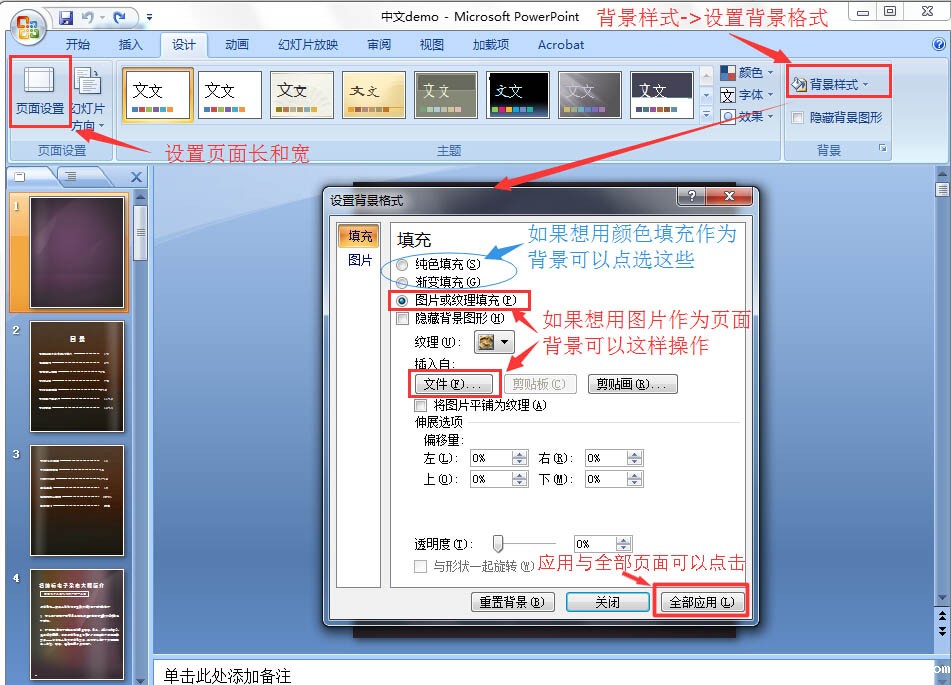Click the Office button logo

[x=27, y=25]
